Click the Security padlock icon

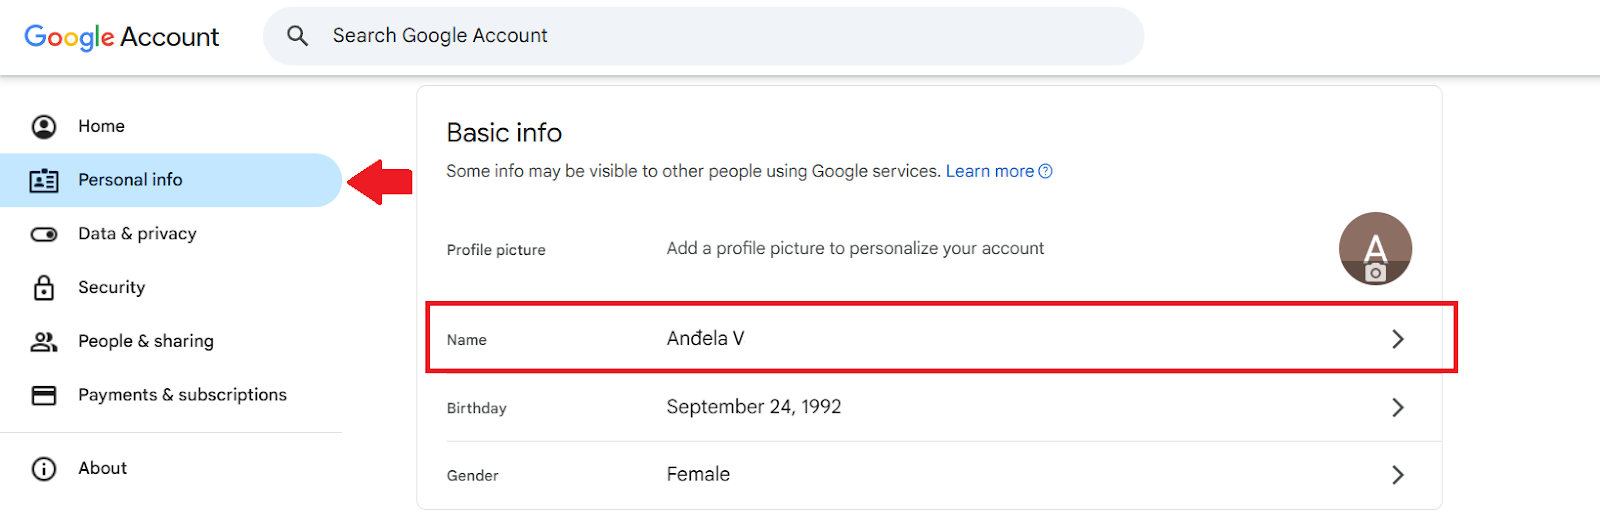44,288
